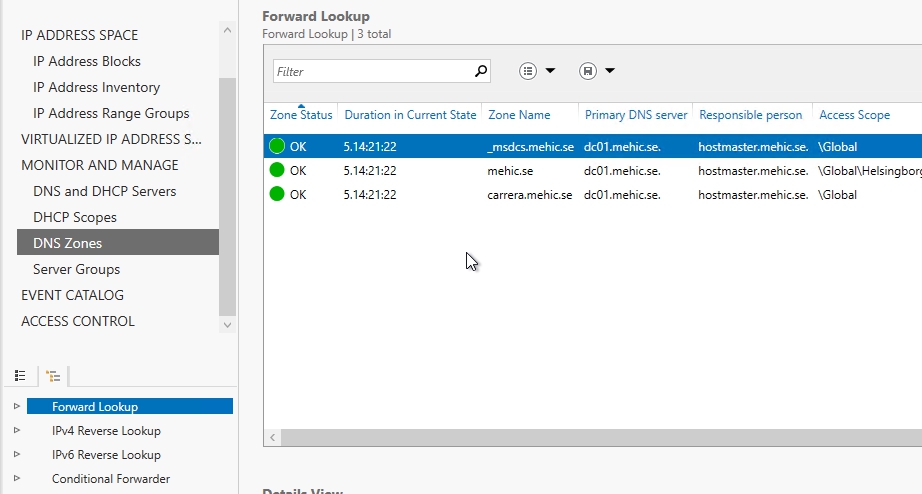Sort by the Zone Name column header
This screenshot has height=494, width=922.
pyautogui.click(x=519, y=115)
